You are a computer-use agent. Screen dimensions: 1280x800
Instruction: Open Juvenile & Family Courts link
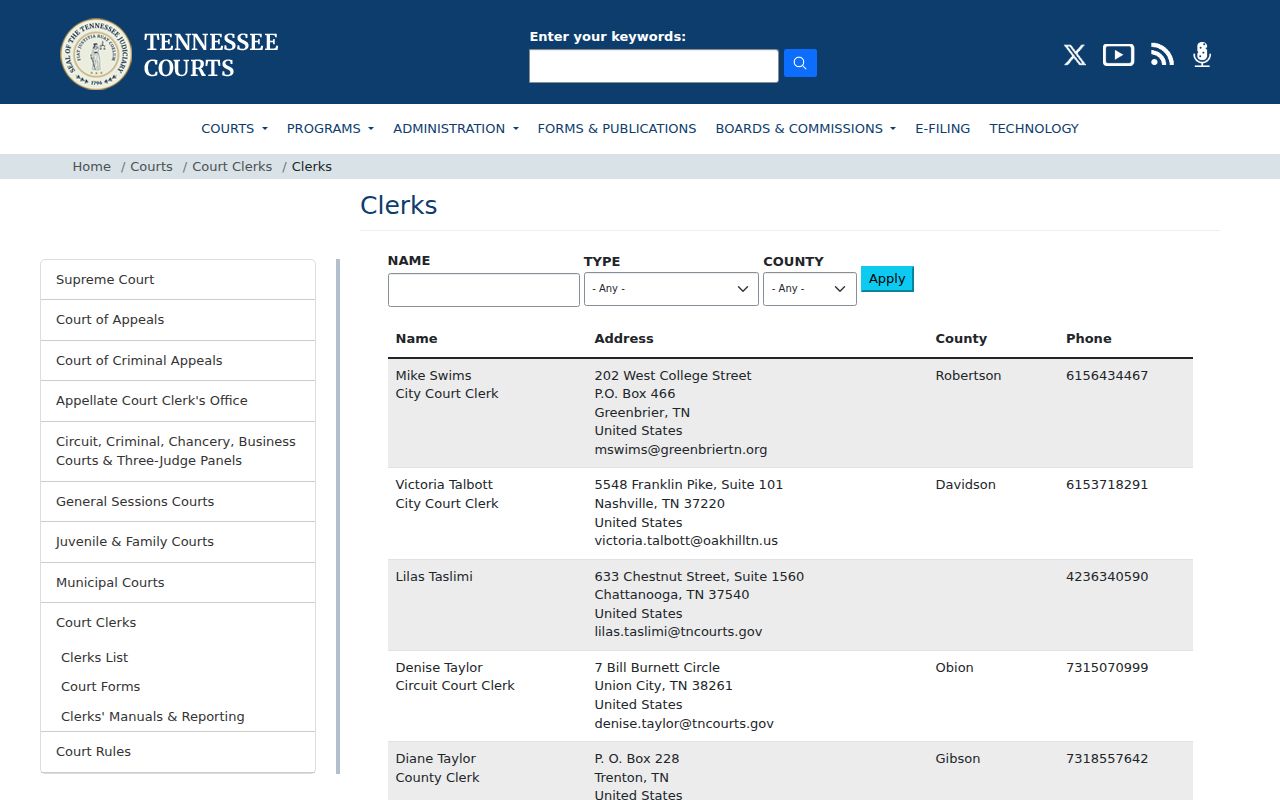point(178,542)
